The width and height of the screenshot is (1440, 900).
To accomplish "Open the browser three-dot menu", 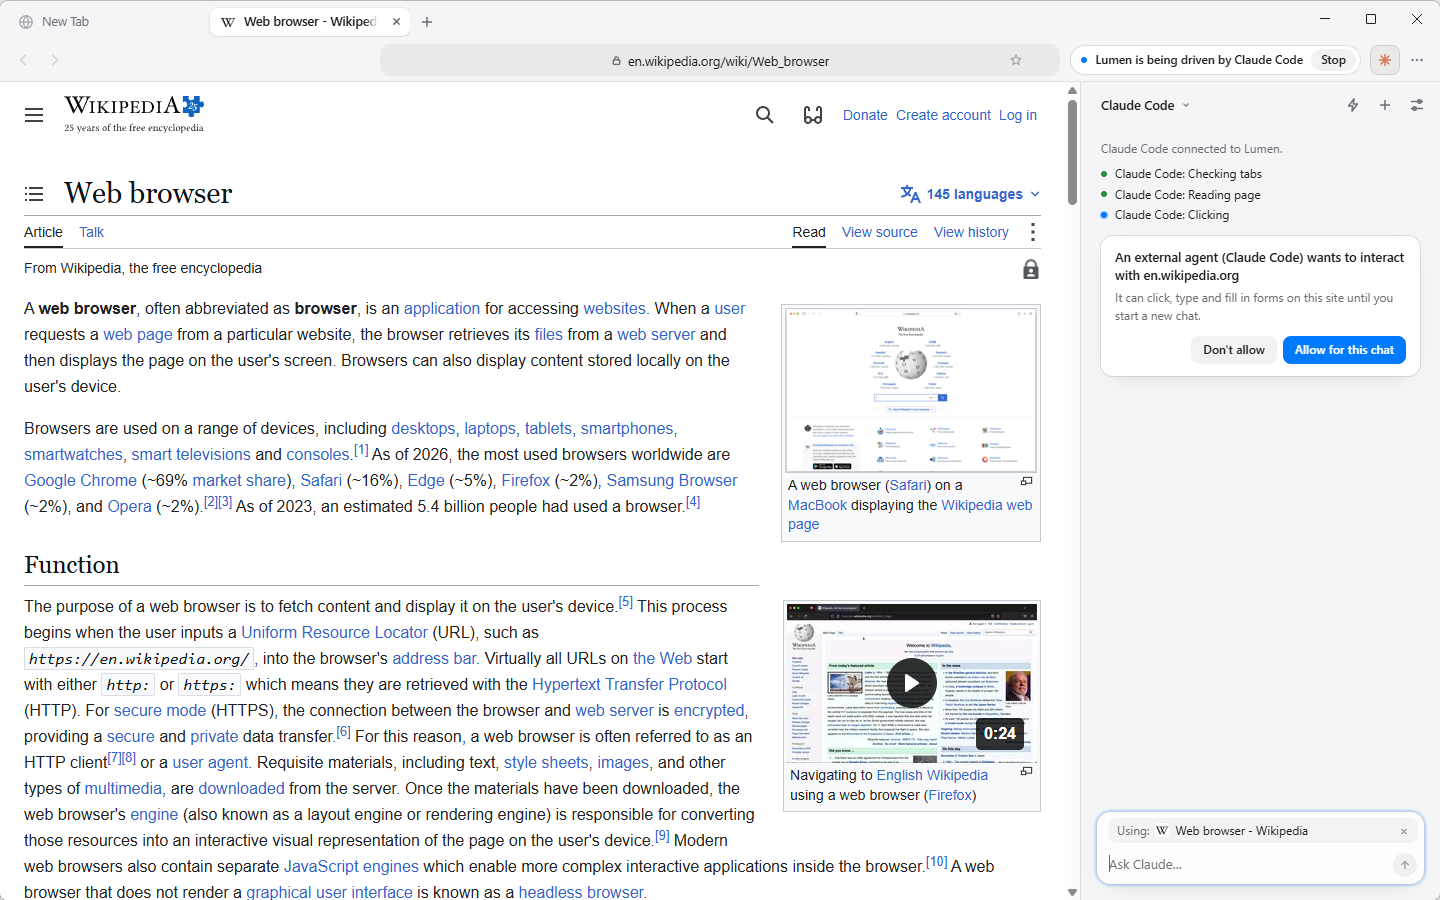I will click(x=1417, y=60).
